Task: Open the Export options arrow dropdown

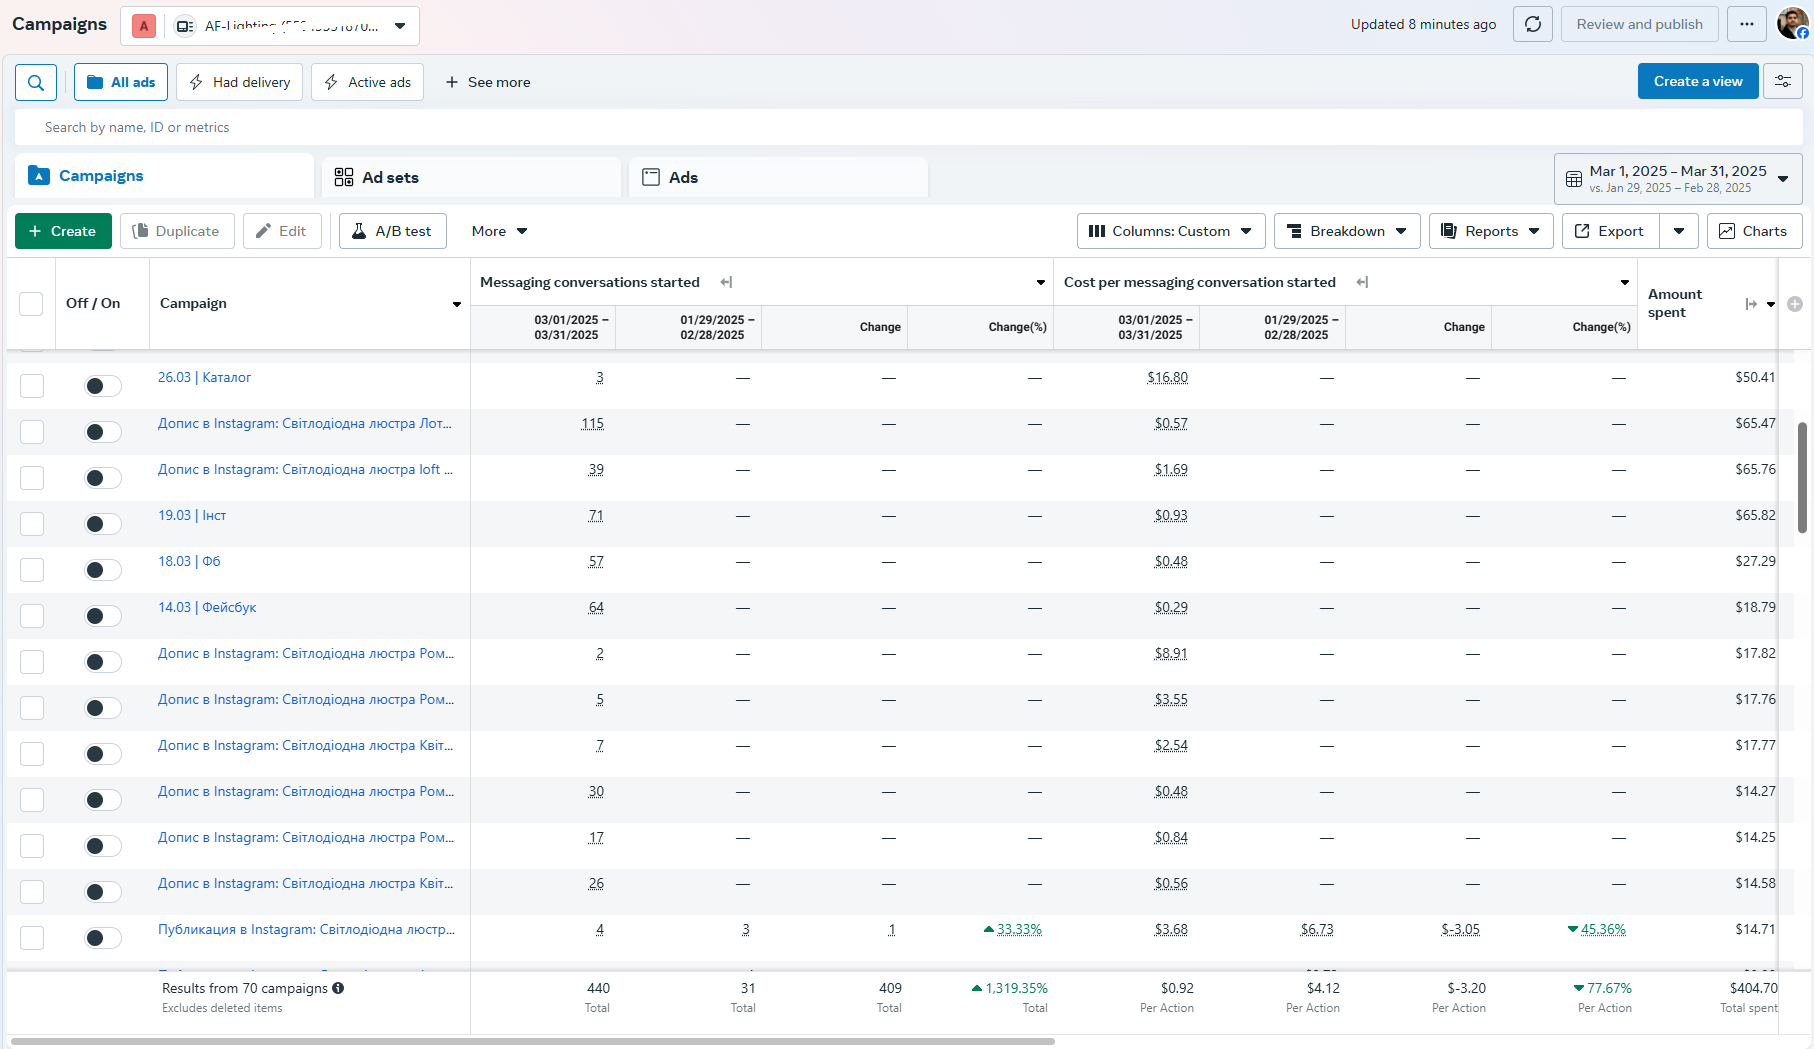Action: pyautogui.click(x=1679, y=231)
